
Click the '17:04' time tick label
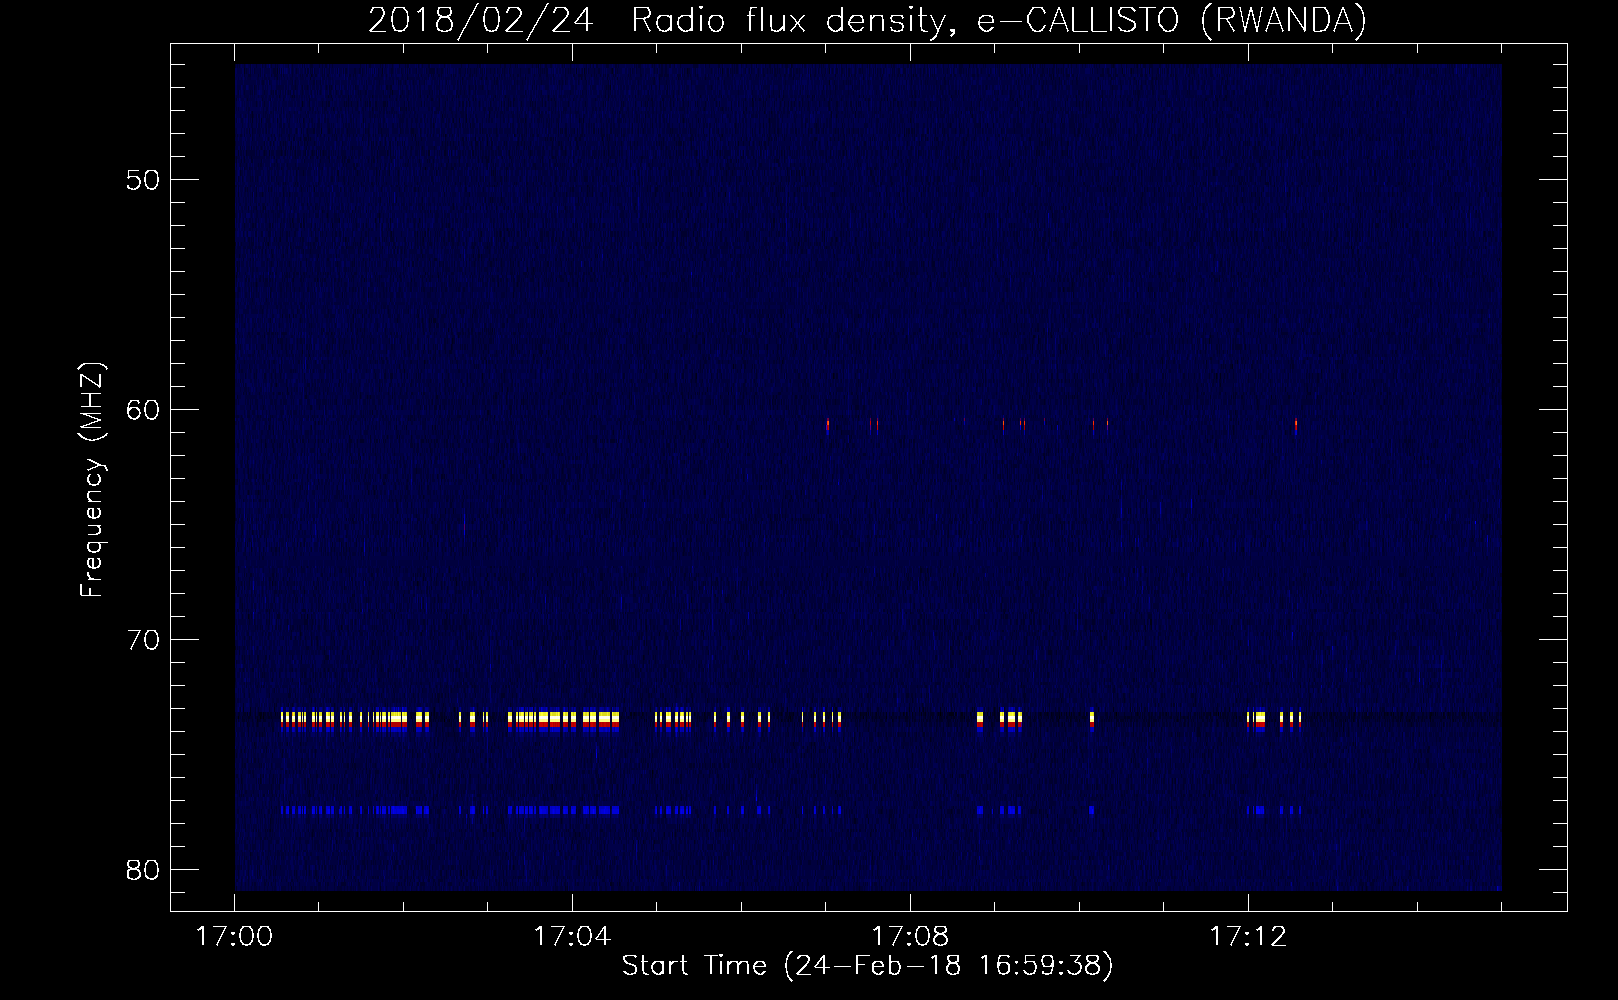[x=572, y=937]
